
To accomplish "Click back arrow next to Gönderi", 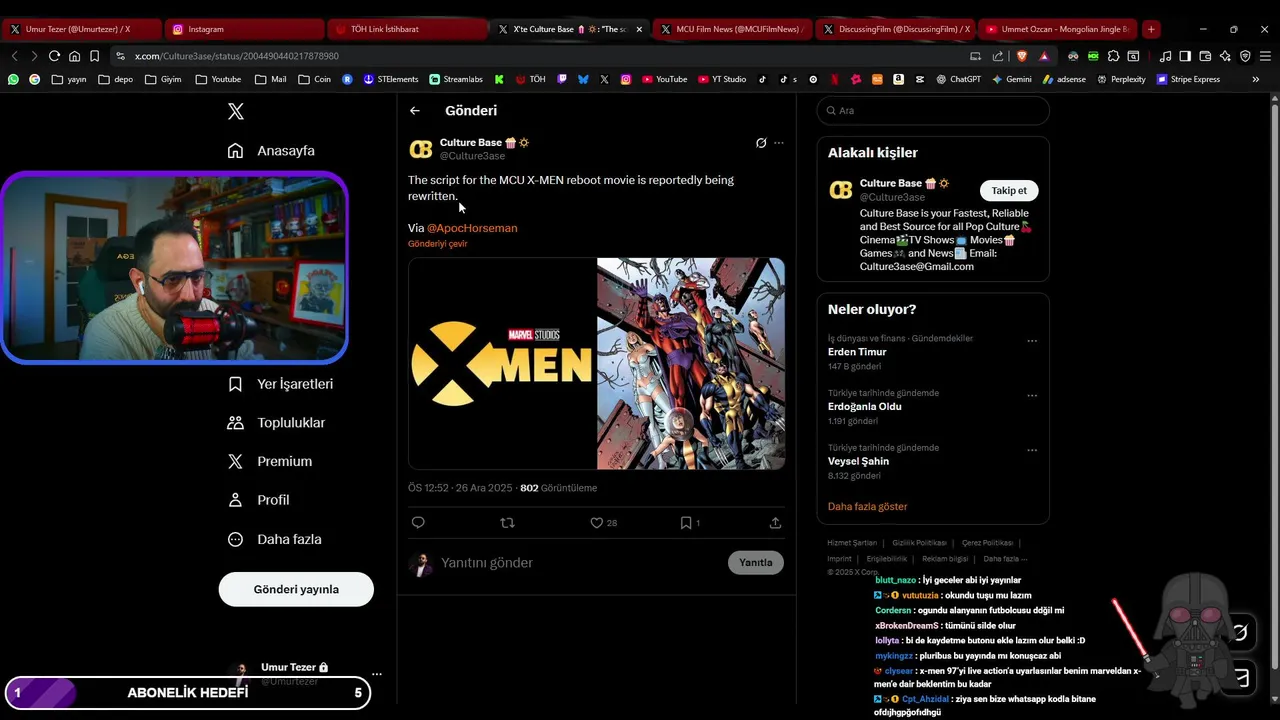I will (415, 111).
